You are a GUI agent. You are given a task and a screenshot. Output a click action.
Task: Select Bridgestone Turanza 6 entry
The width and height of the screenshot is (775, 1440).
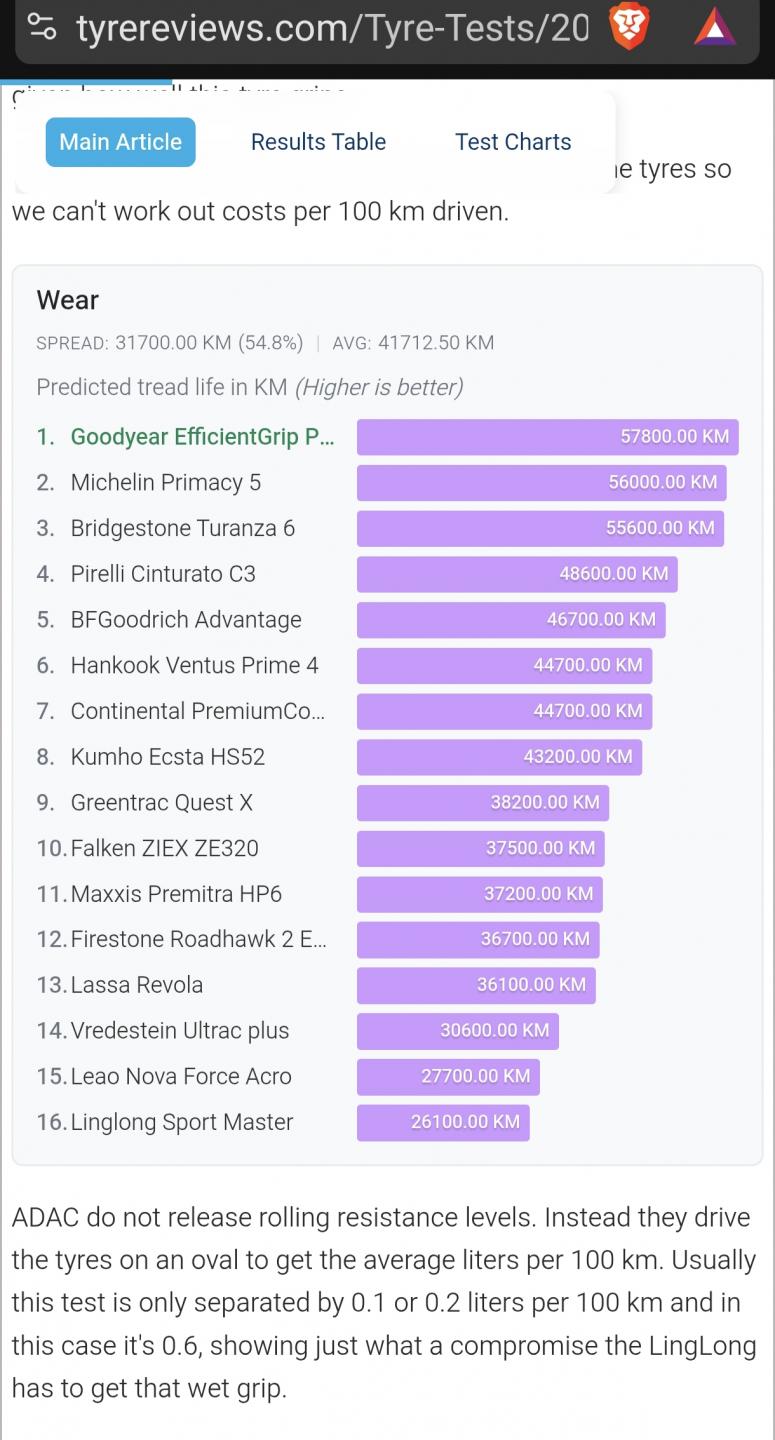(x=182, y=528)
